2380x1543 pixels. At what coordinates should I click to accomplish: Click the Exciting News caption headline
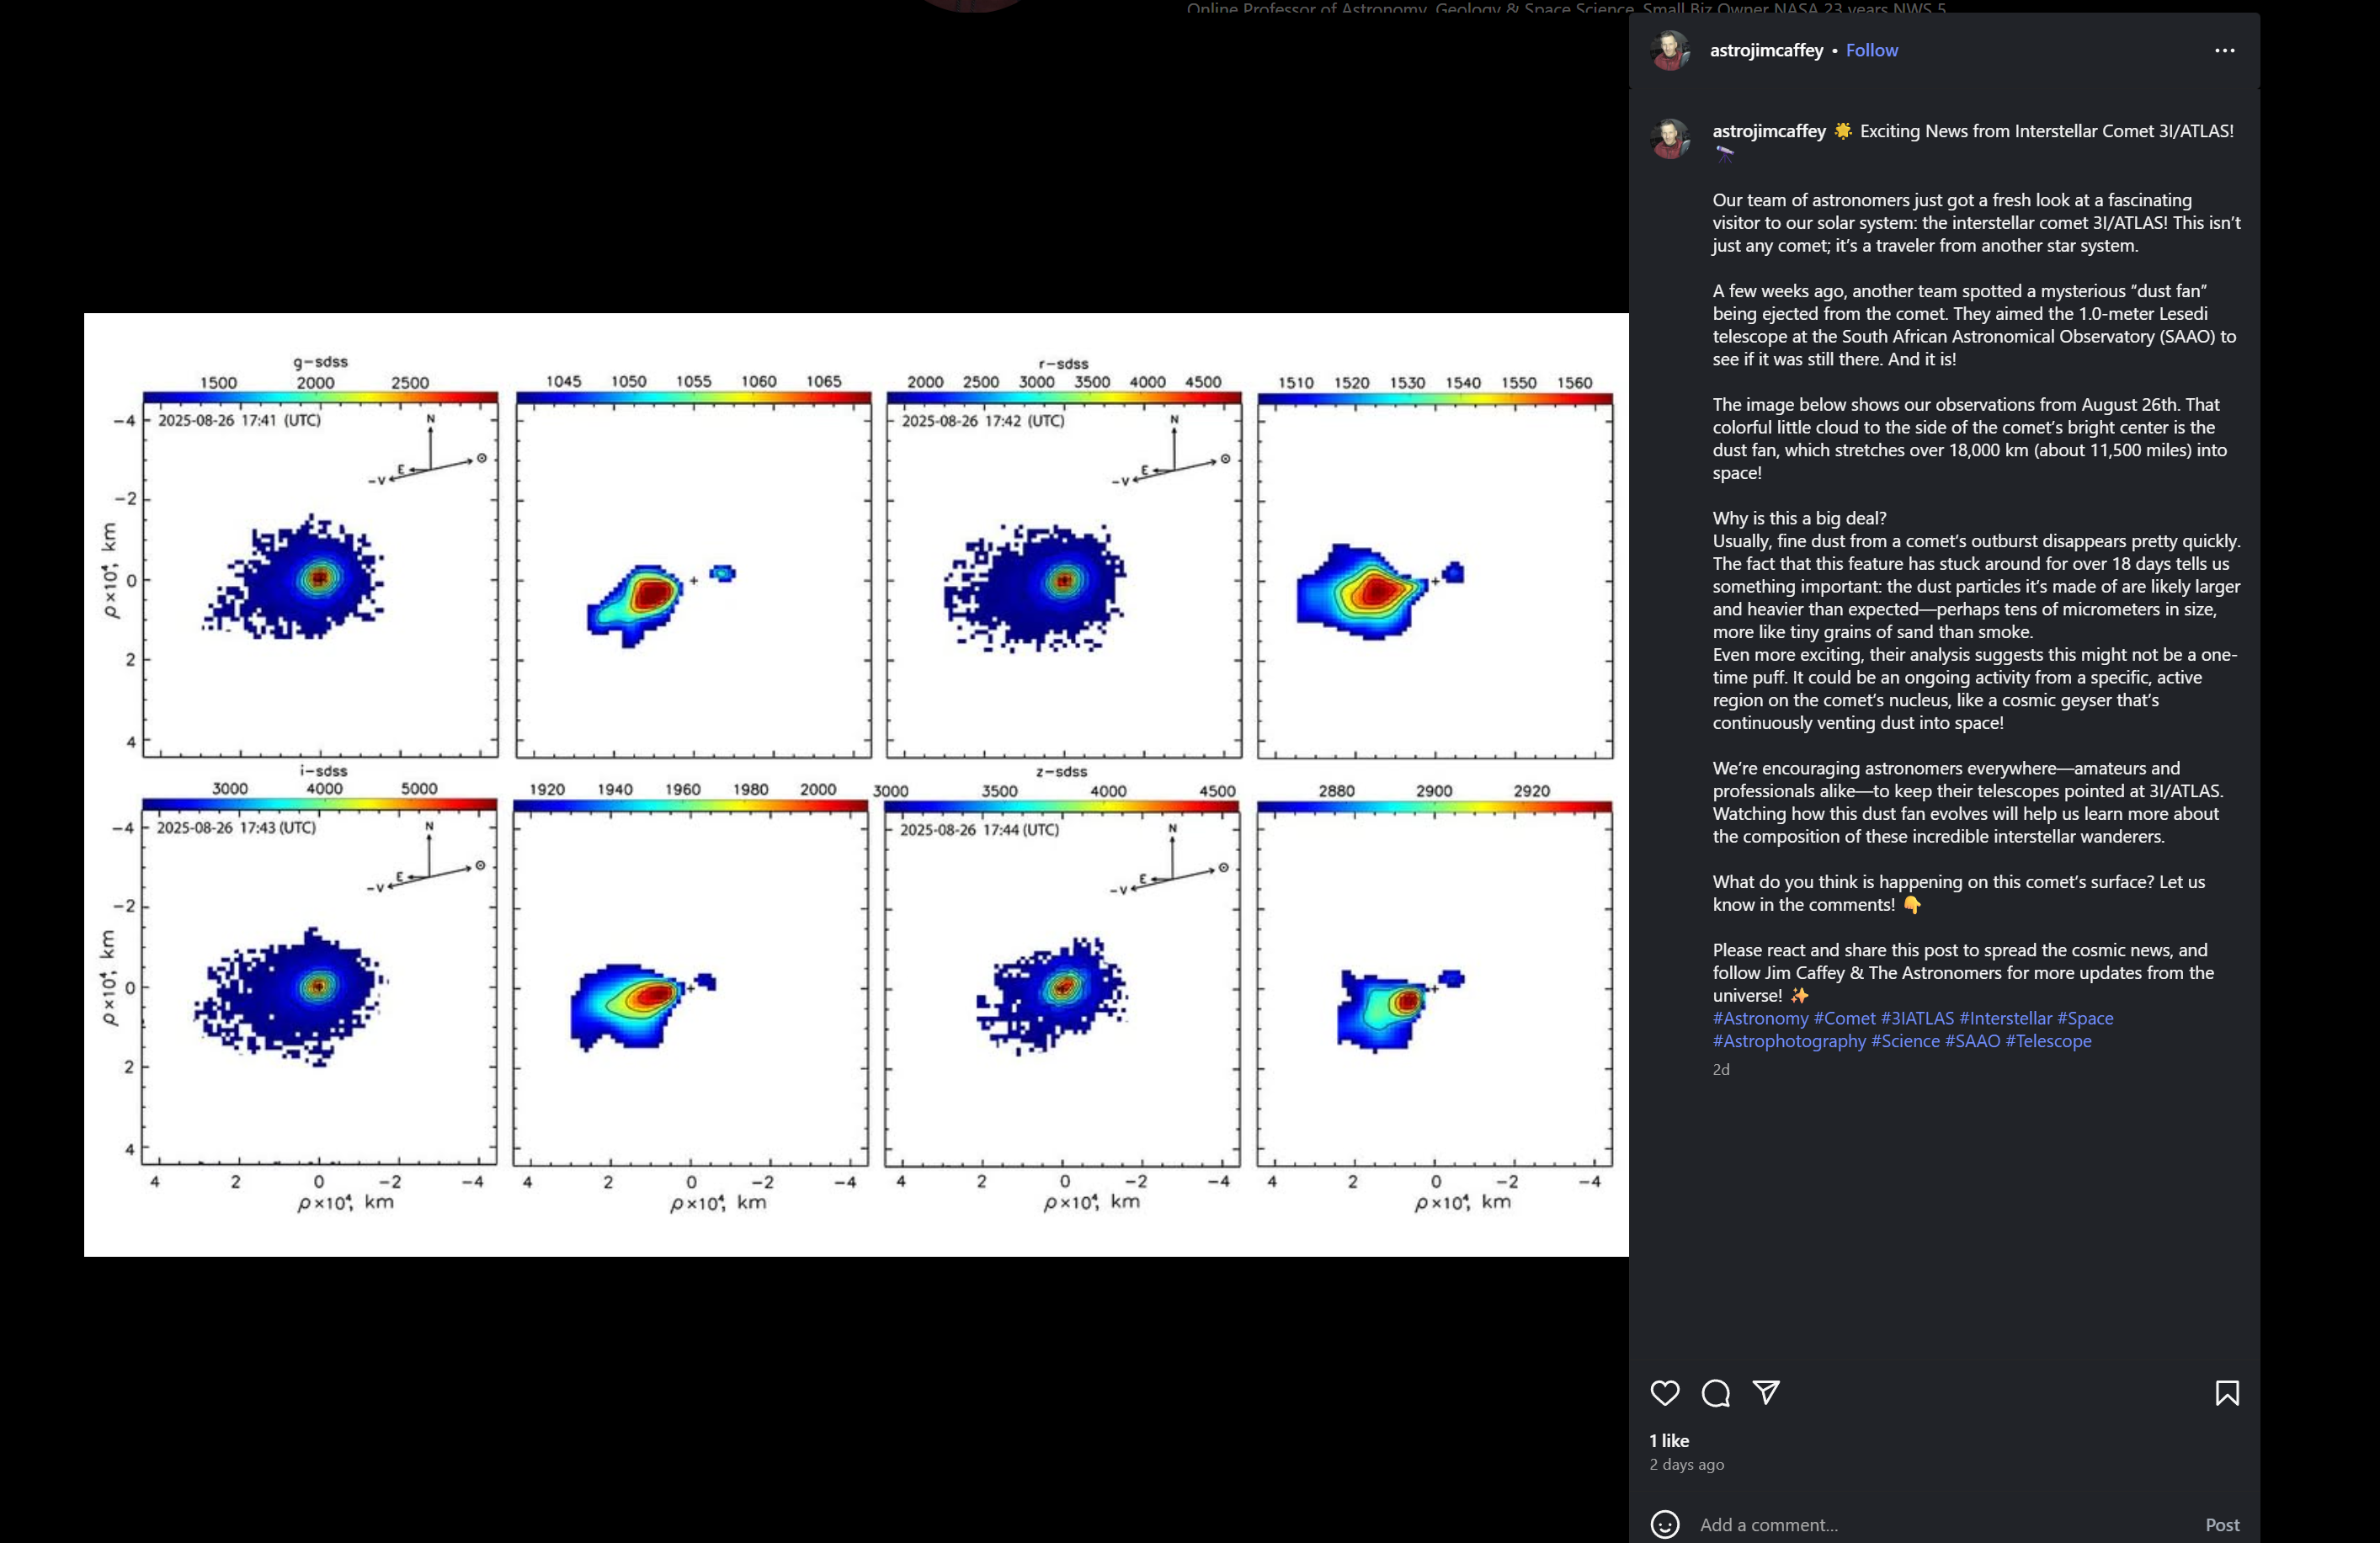point(2046,131)
